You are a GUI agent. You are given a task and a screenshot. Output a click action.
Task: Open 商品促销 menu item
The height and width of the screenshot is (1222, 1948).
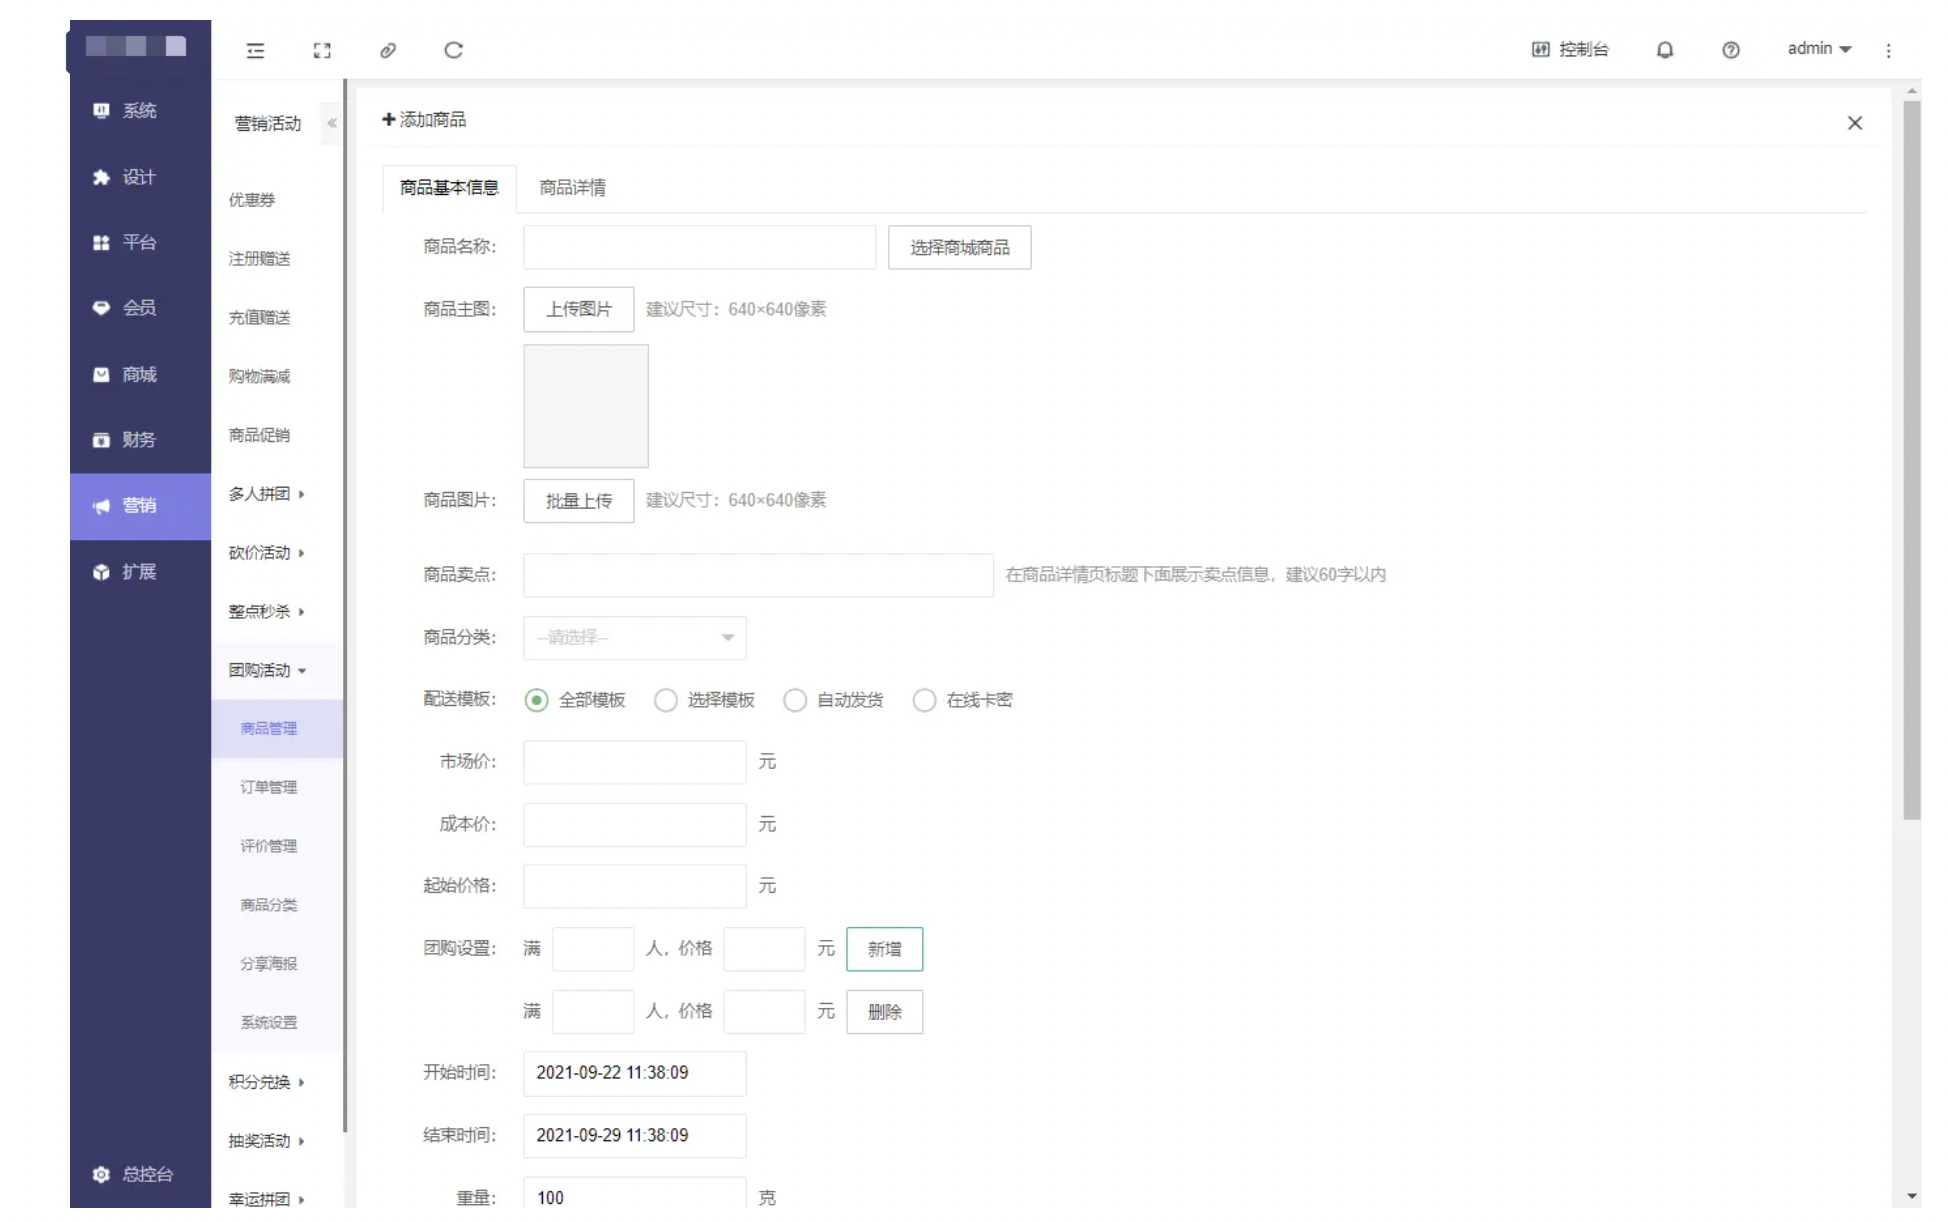[259, 435]
